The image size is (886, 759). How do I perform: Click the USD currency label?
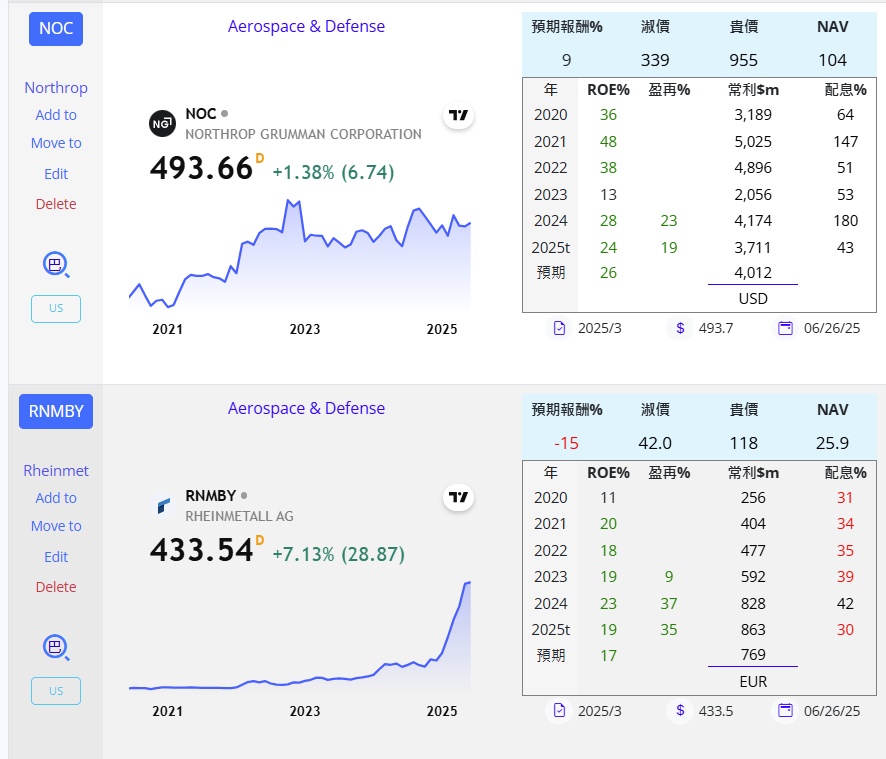point(753,298)
